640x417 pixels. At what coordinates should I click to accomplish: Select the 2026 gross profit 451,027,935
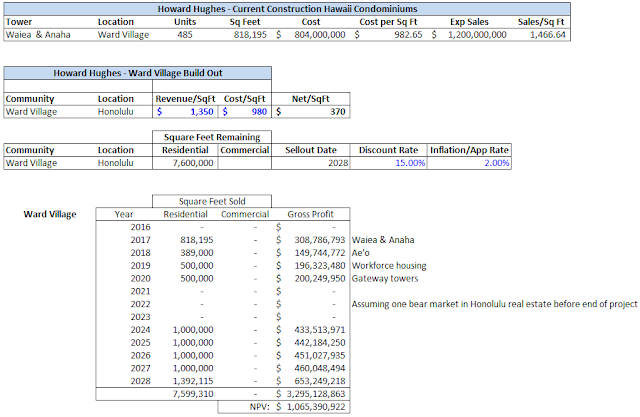pyautogui.click(x=320, y=355)
